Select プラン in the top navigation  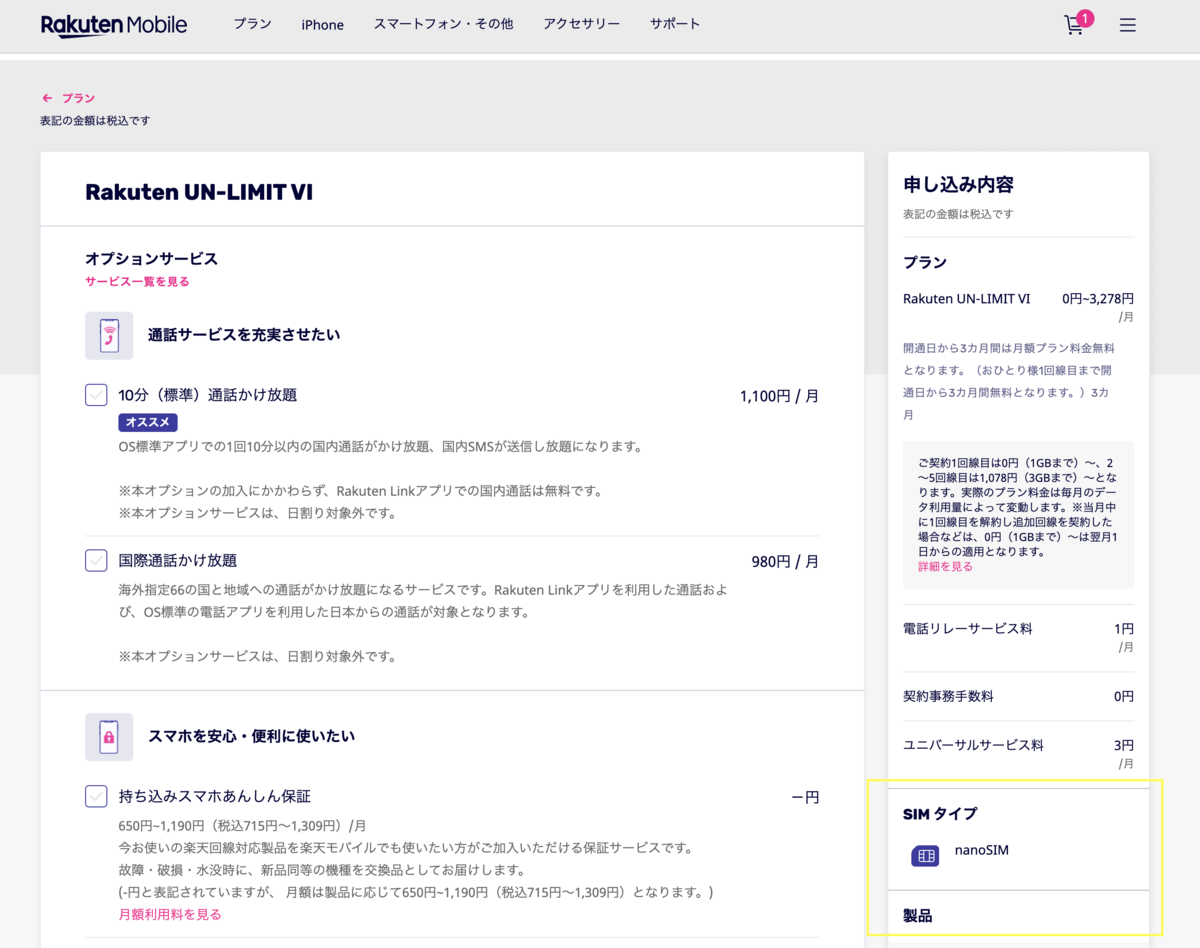click(252, 24)
